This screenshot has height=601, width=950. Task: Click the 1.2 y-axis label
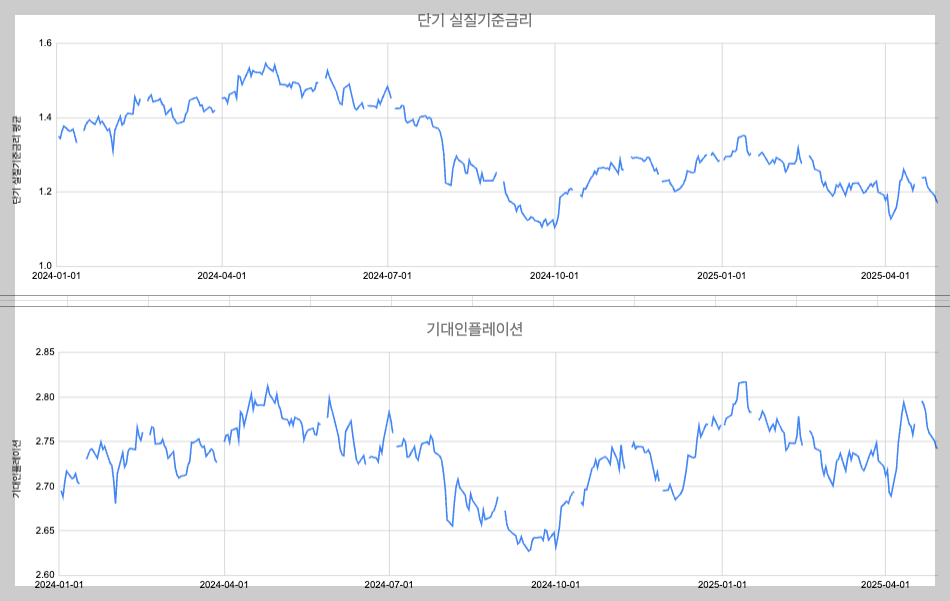tap(45, 191)
